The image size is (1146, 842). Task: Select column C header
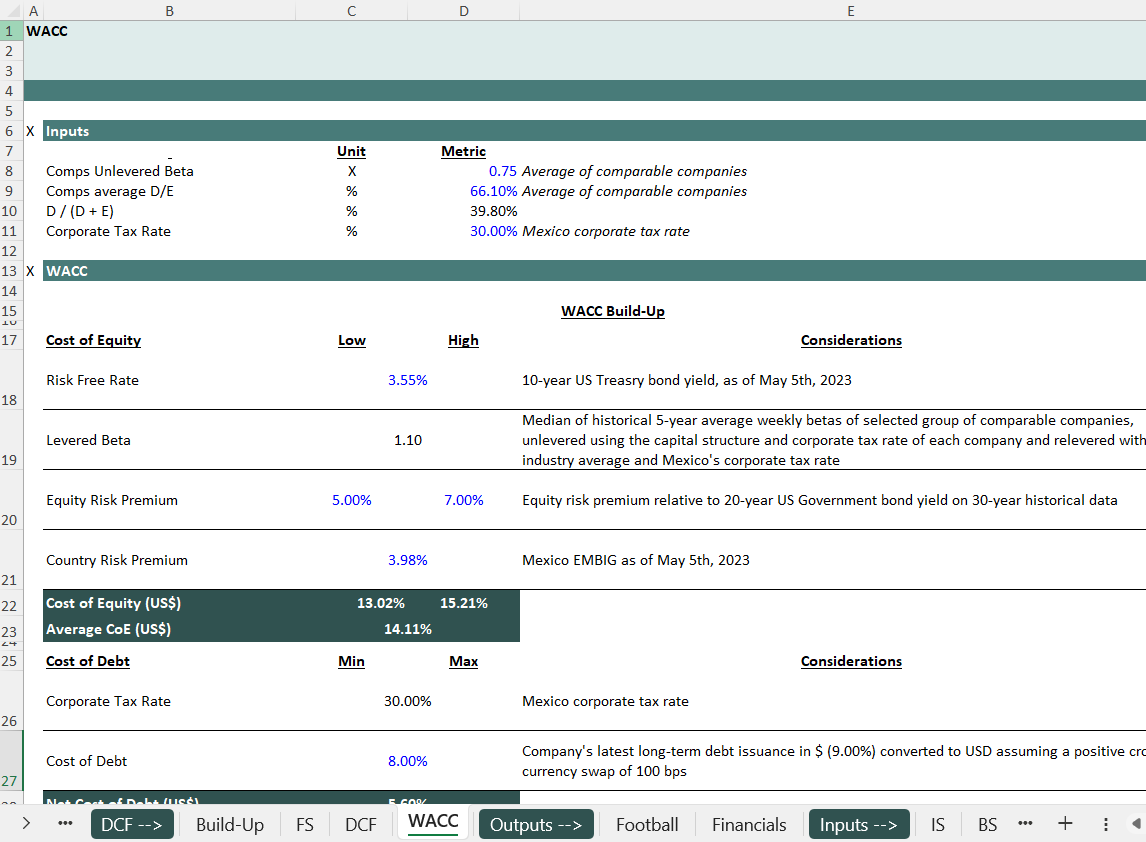coord(352,11)
